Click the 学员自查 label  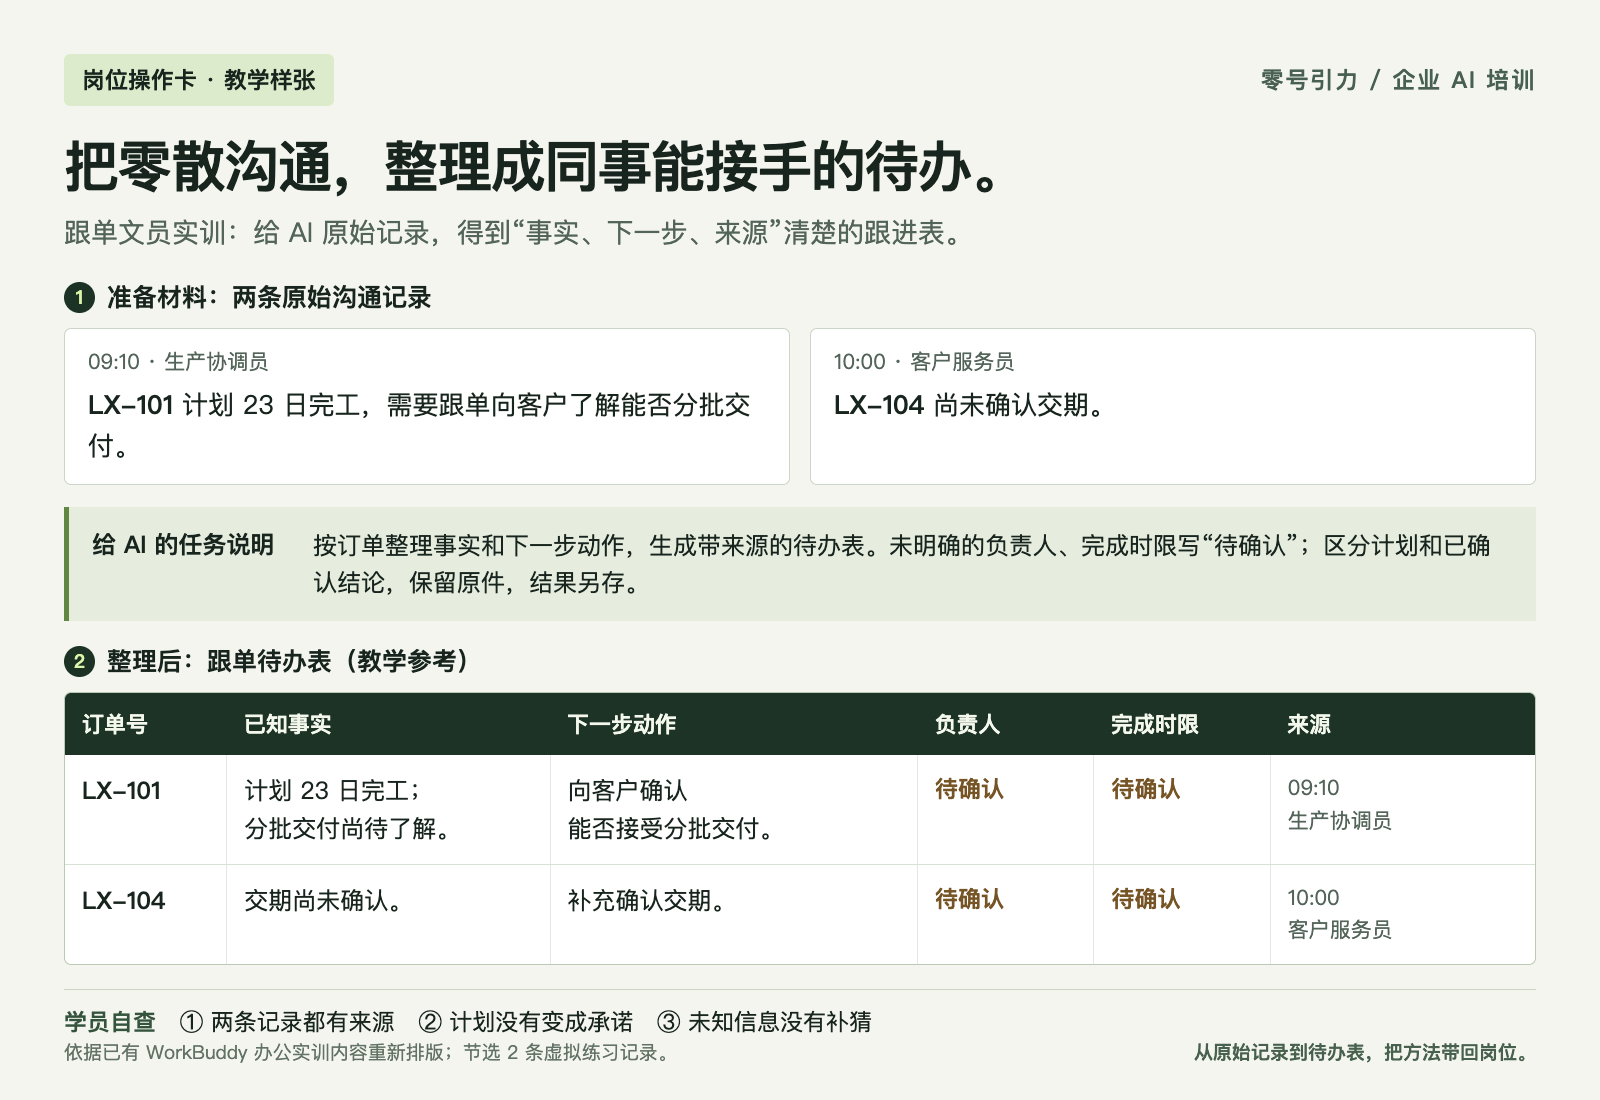point(110,1022)
